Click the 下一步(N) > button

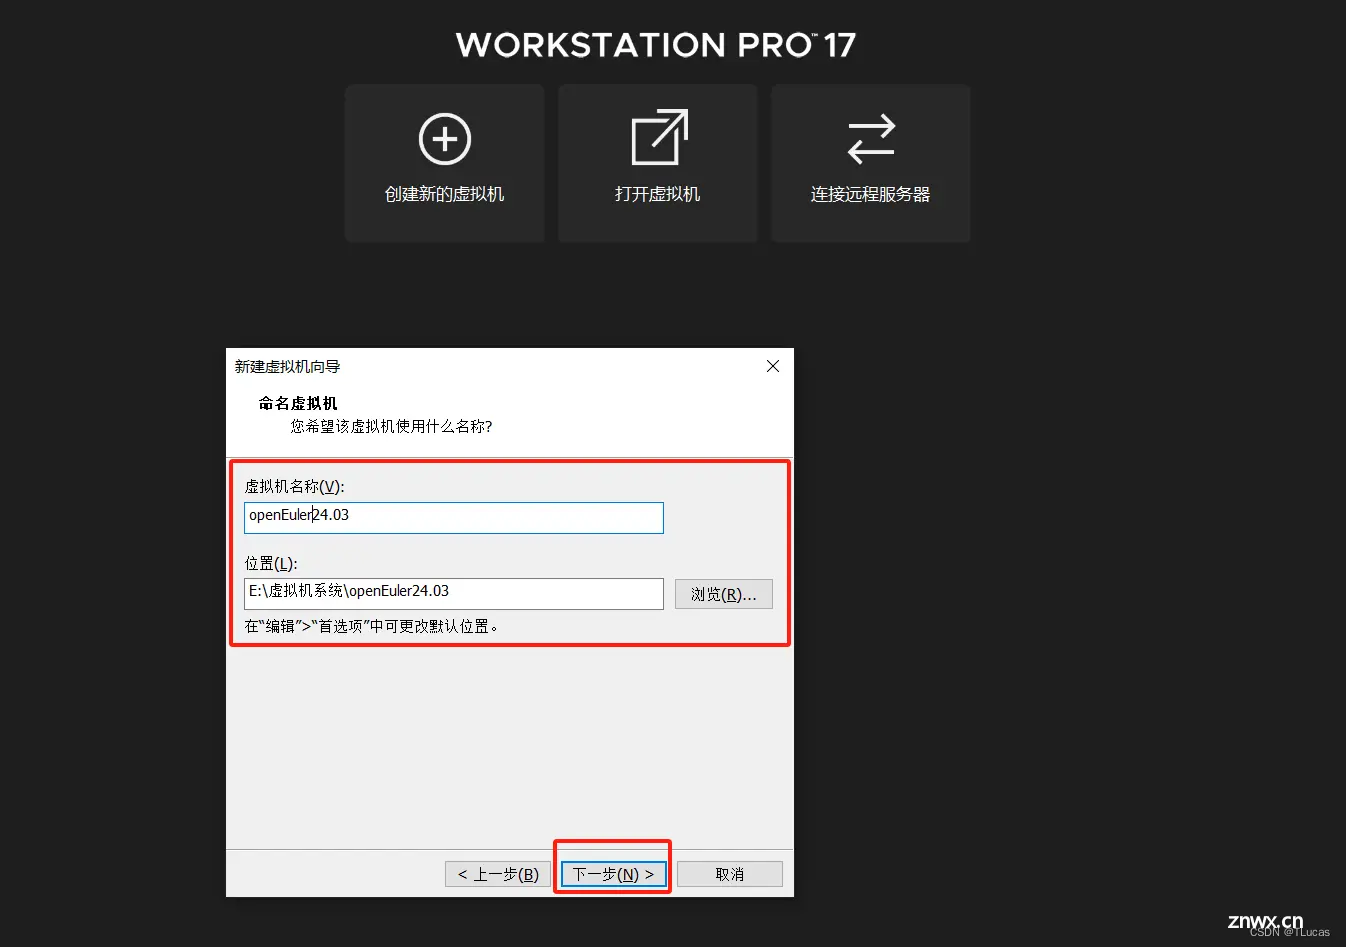pyautogui.click(x=613, y=874)
